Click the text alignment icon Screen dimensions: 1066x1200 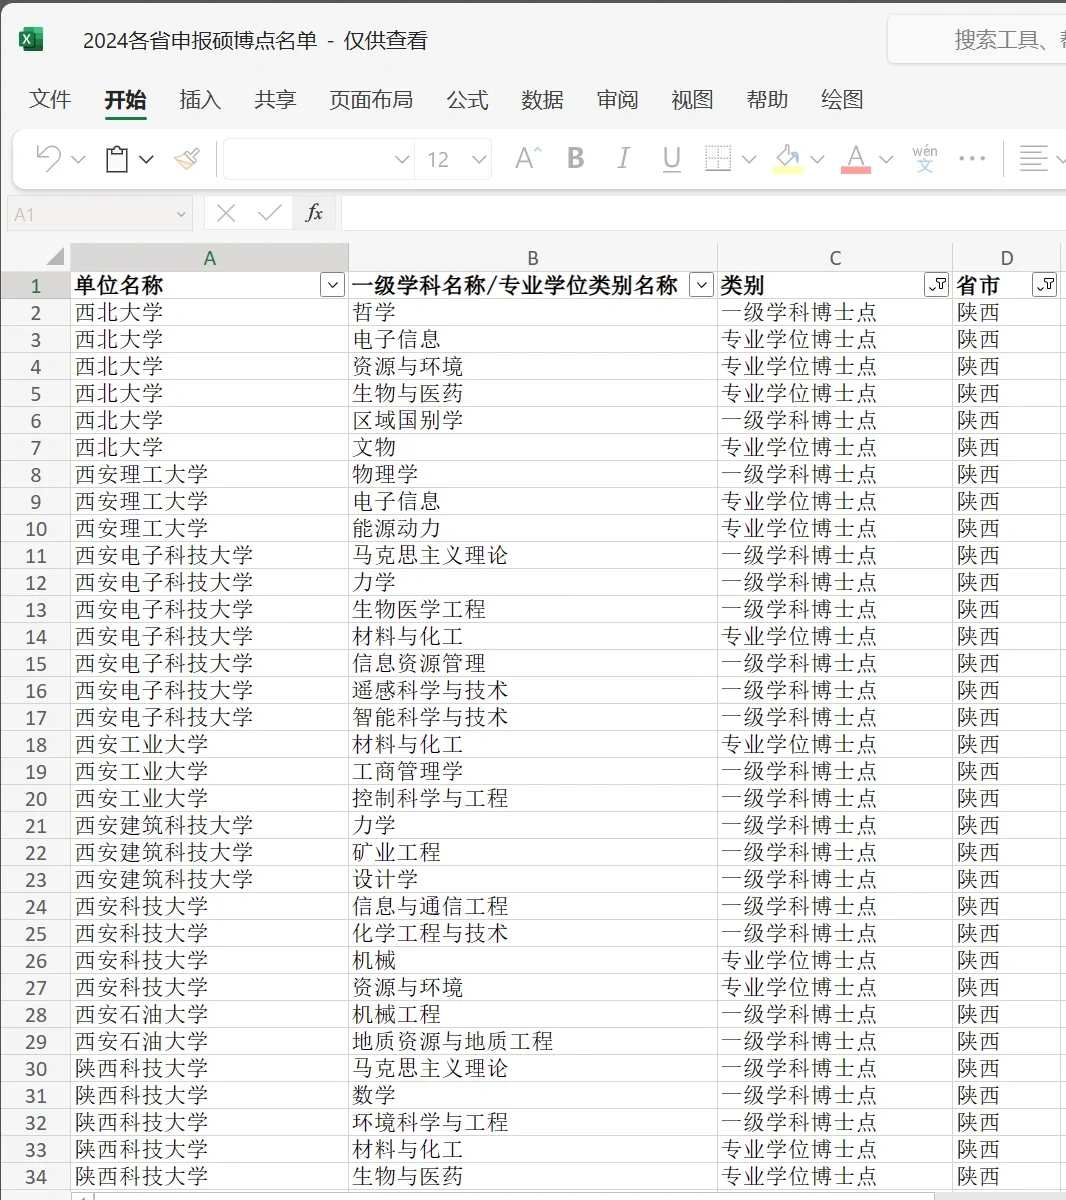pos(1033,158)
